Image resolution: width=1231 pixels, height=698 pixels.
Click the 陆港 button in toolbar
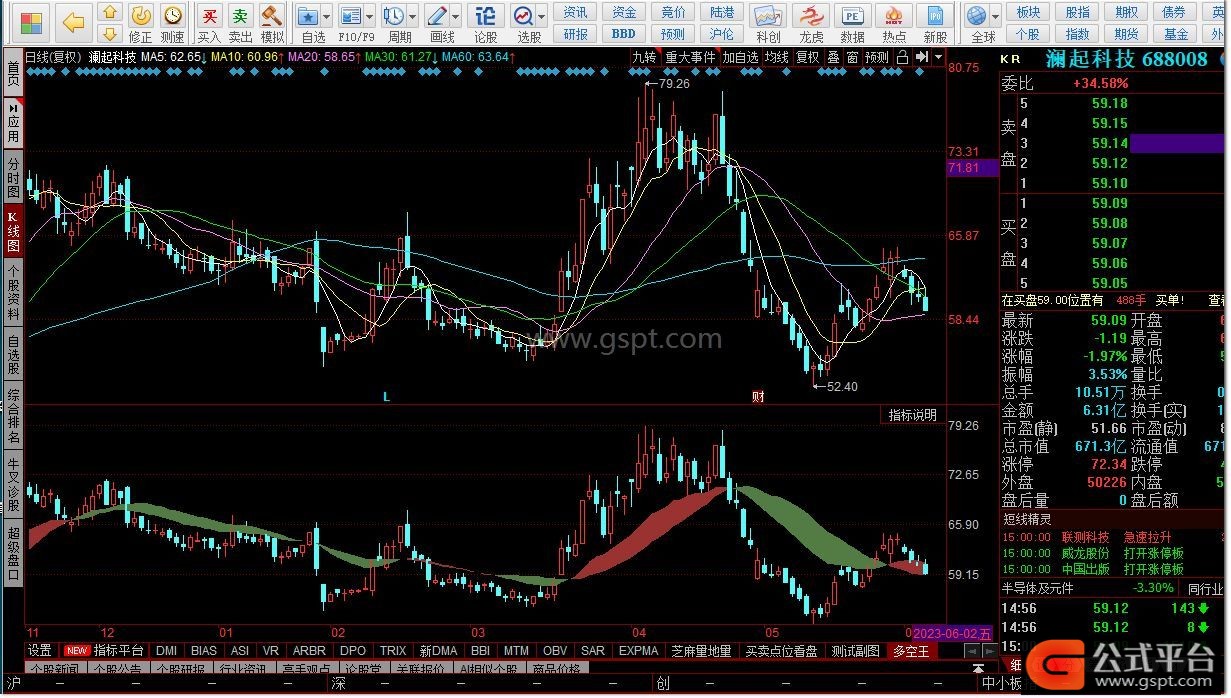tap(722, 12)
